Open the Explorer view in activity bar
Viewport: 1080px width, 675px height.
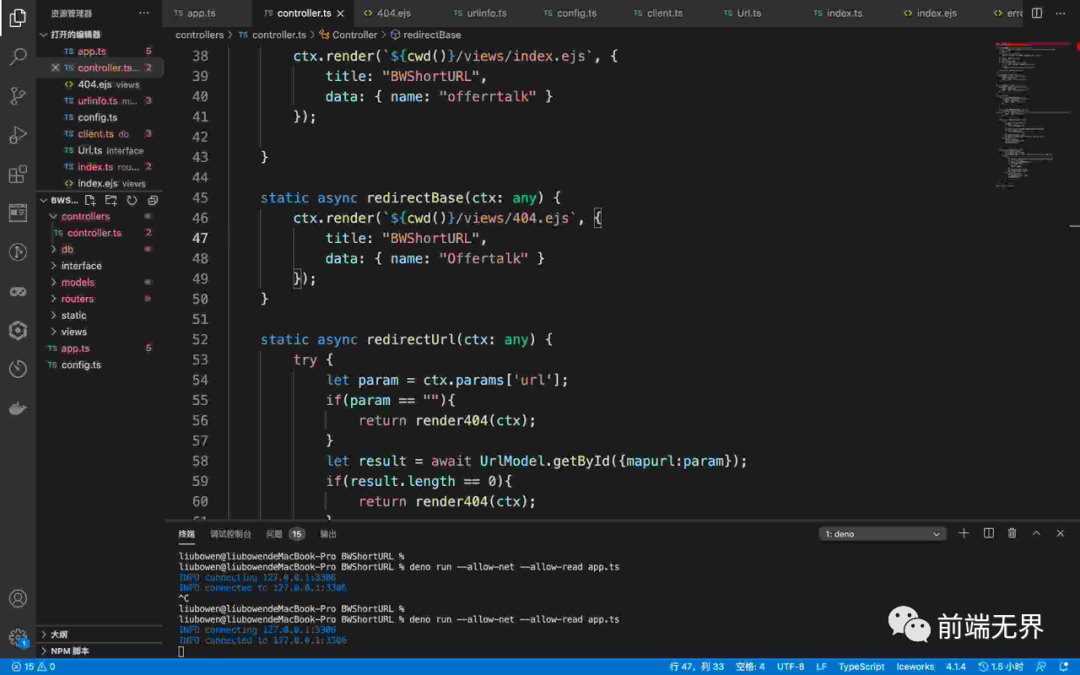[18, 17]
